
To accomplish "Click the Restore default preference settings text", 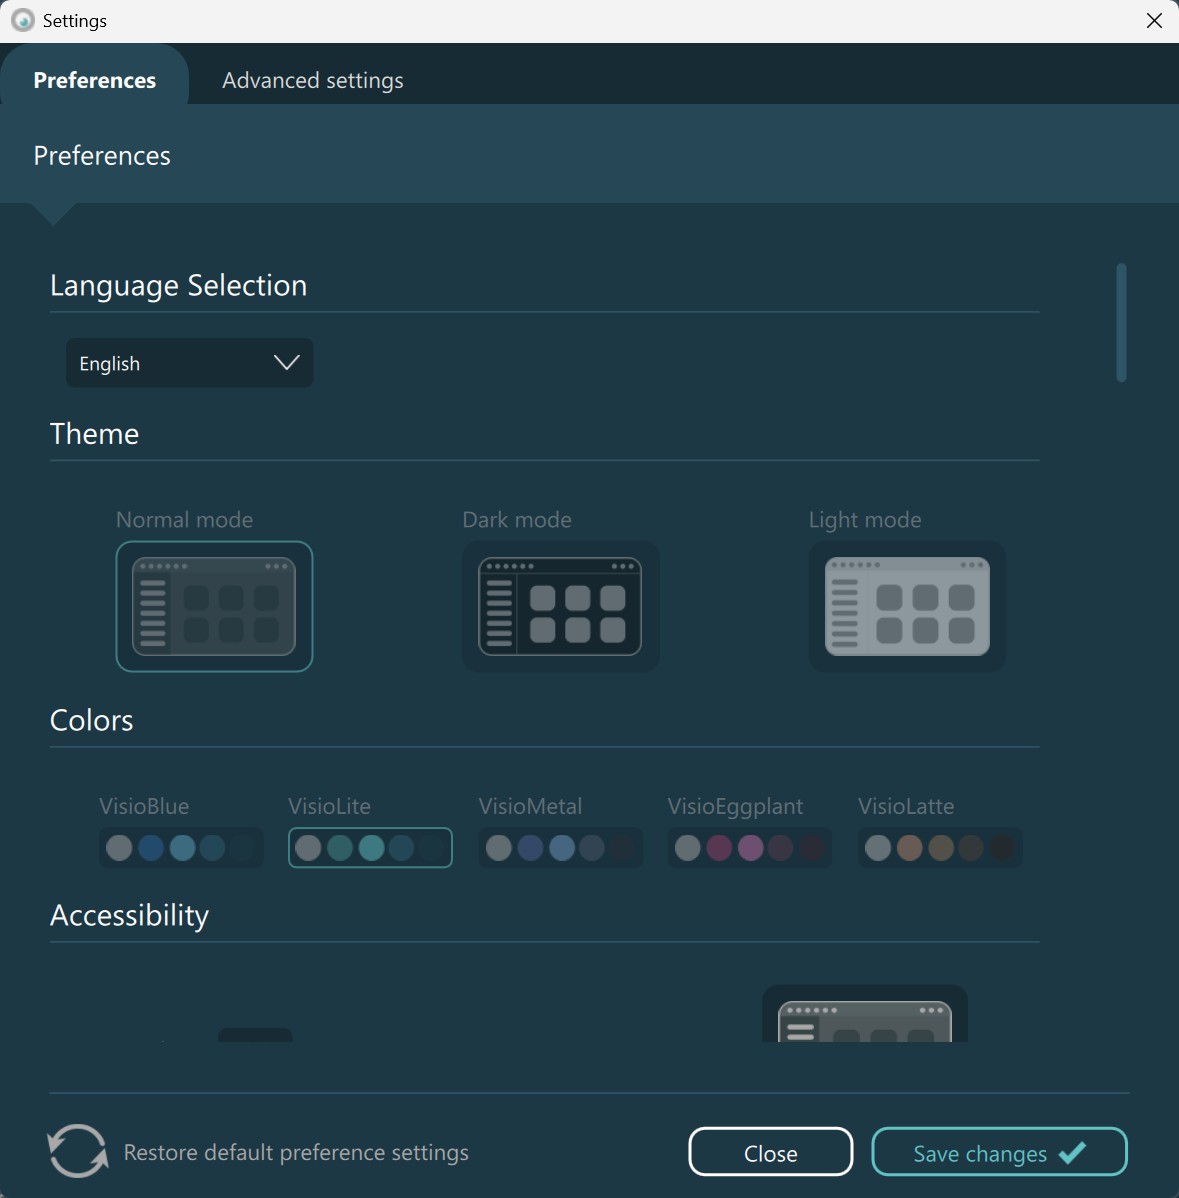I will point(296,1153).
